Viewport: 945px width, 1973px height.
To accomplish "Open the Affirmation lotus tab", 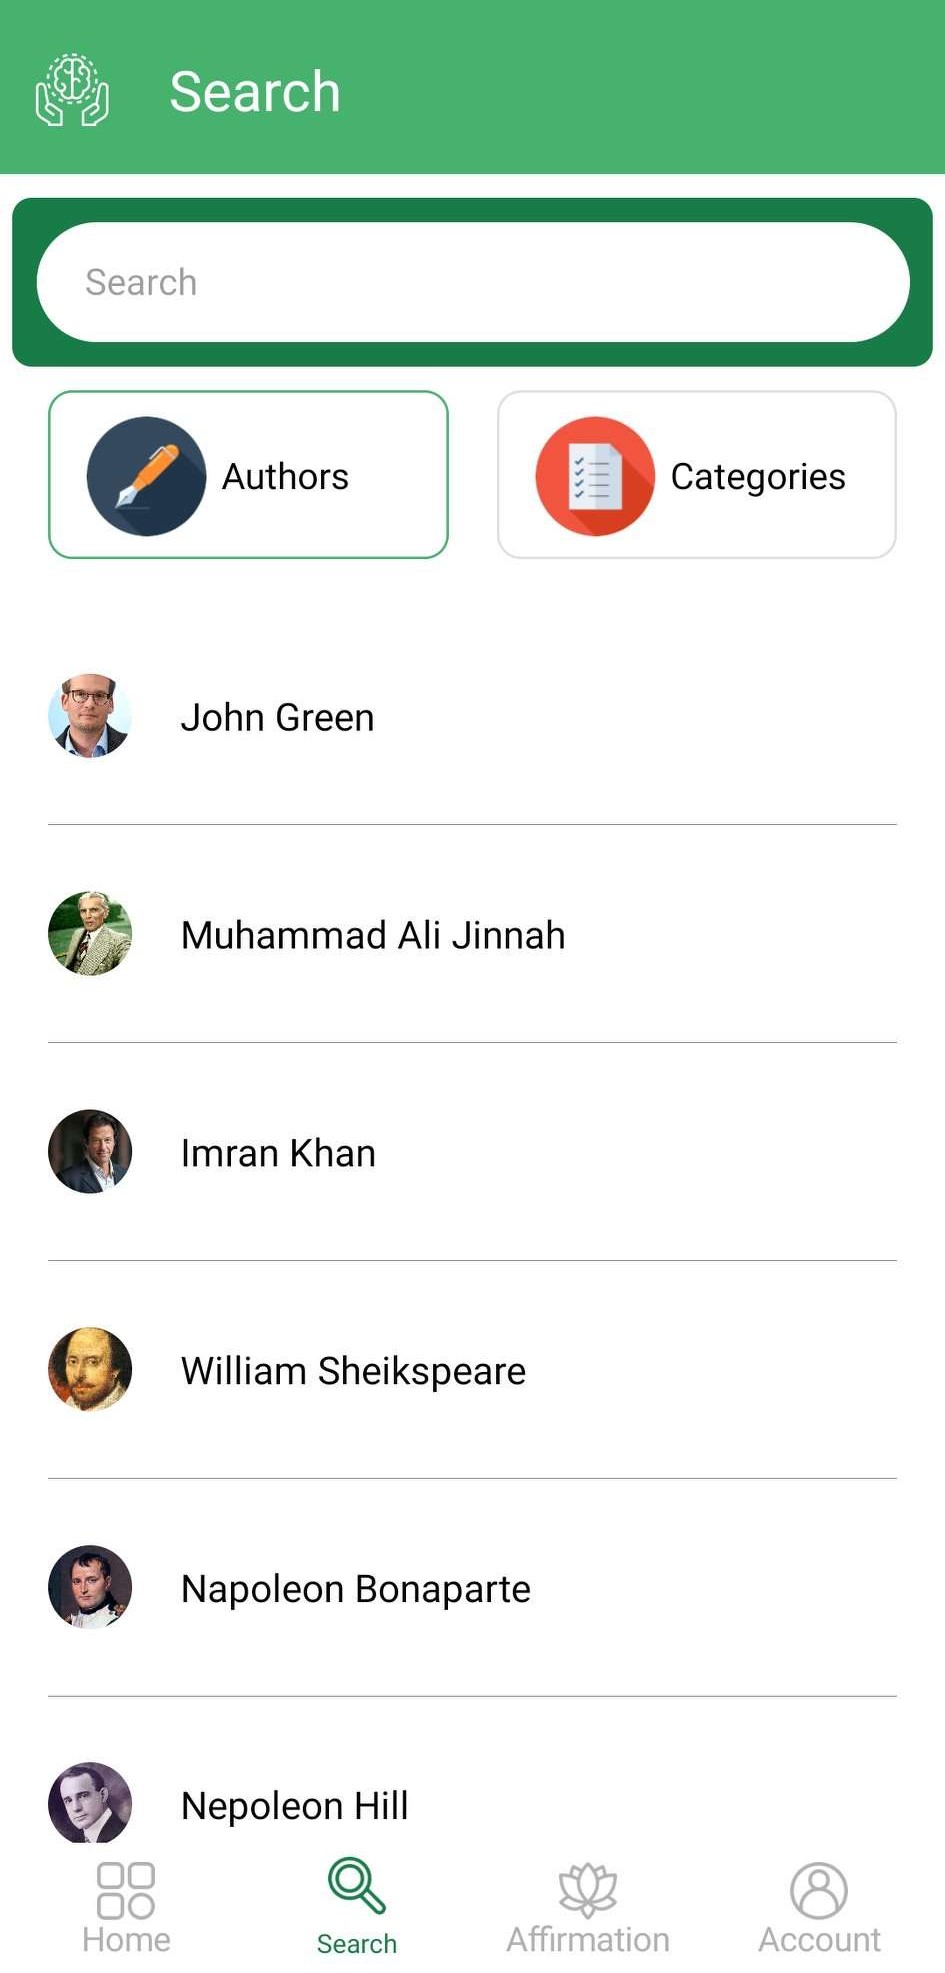I will pos(588,1908).
